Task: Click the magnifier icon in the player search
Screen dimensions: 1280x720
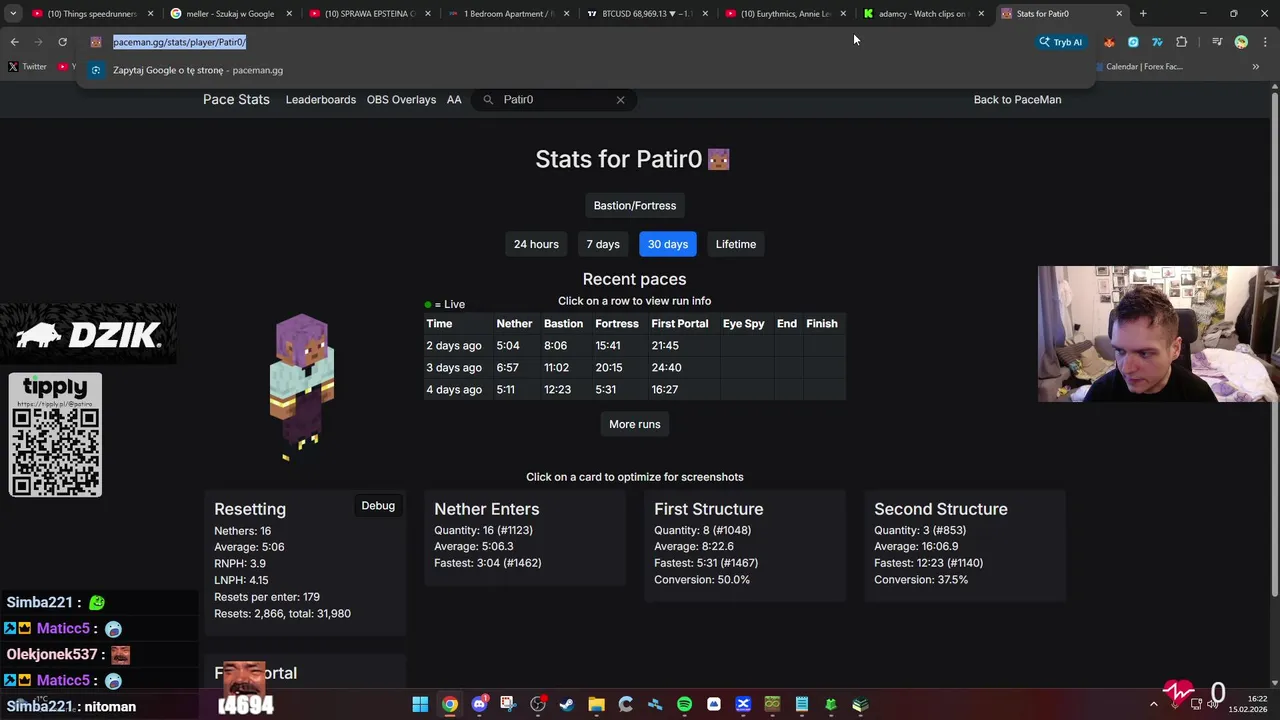Action: [488, 100]
